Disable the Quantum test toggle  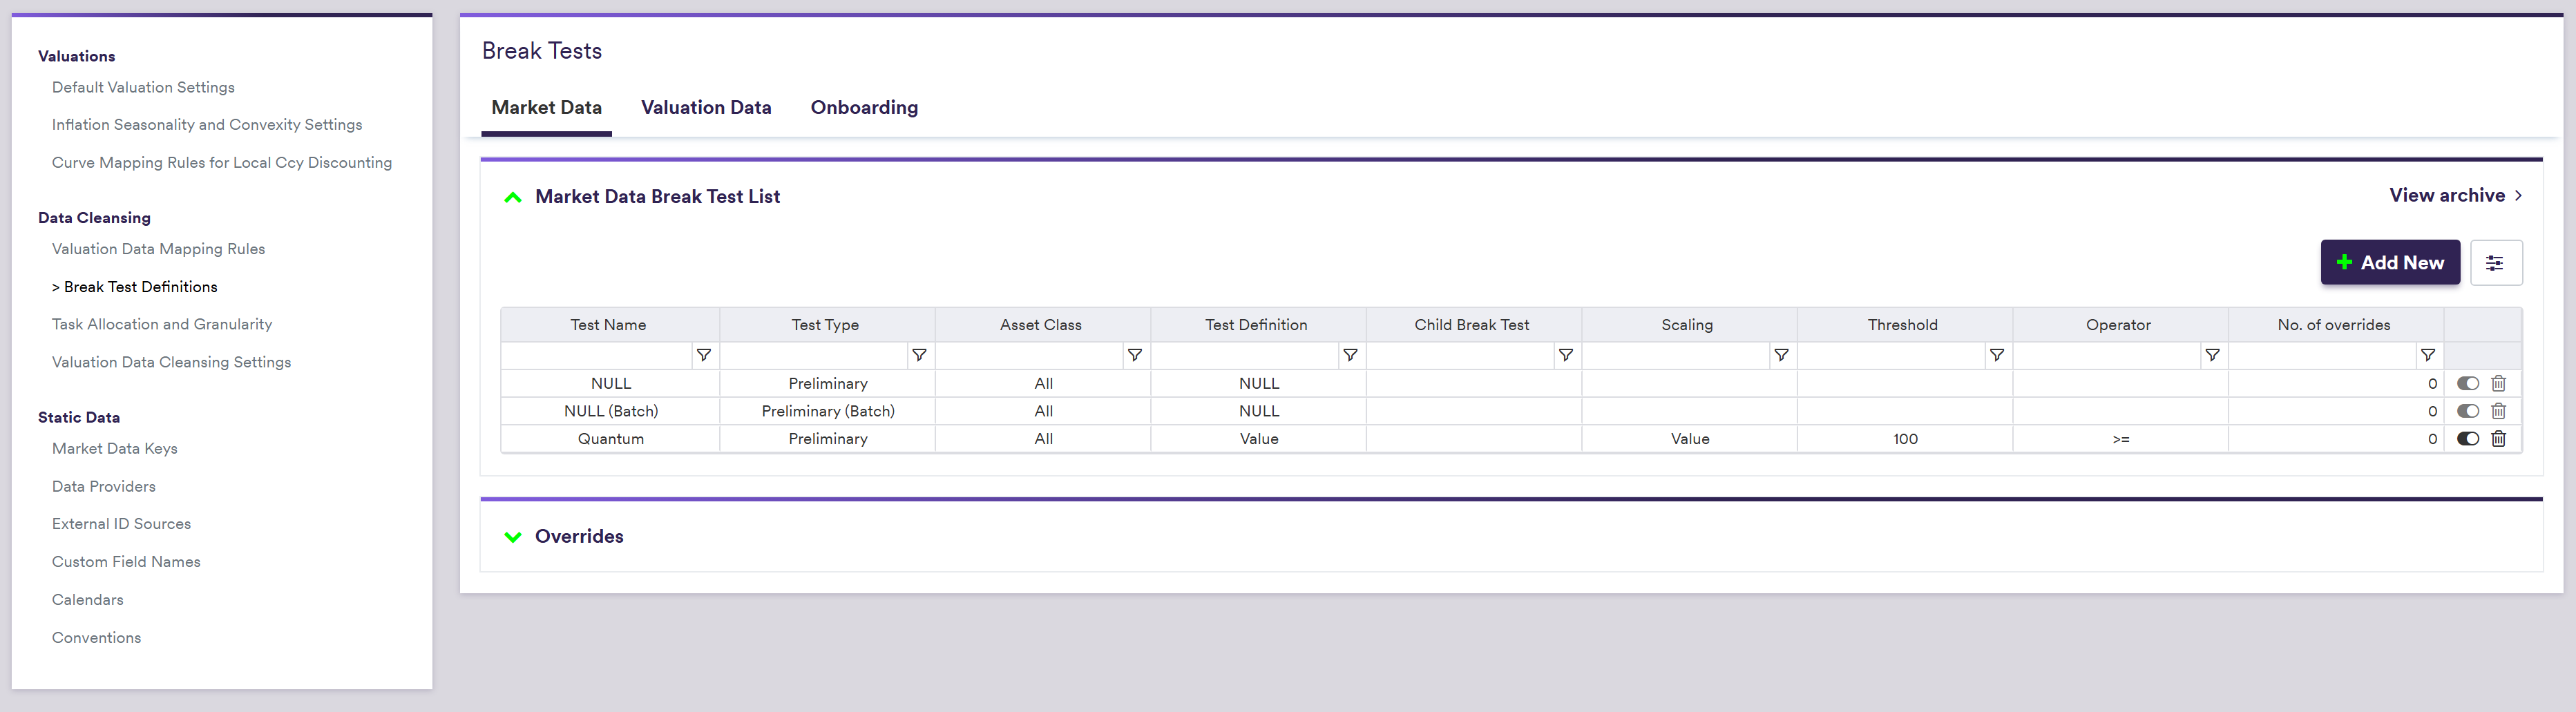[x=2467, y=439]
